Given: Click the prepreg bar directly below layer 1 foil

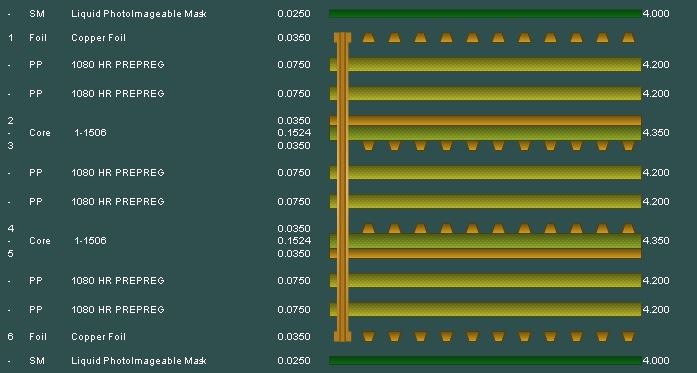Looking at the screenshot, I should pos(485,64).
